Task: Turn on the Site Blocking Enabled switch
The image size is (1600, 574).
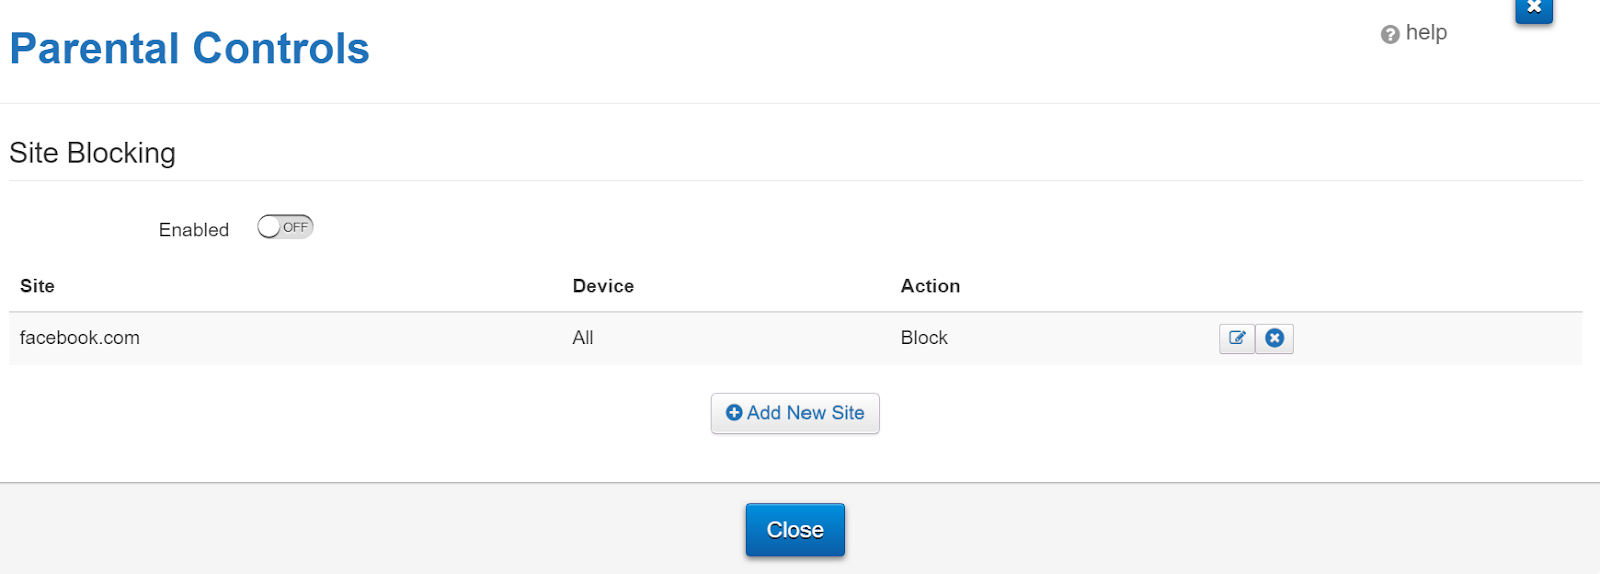Action: pyautogui.click(x=285, y=227)
